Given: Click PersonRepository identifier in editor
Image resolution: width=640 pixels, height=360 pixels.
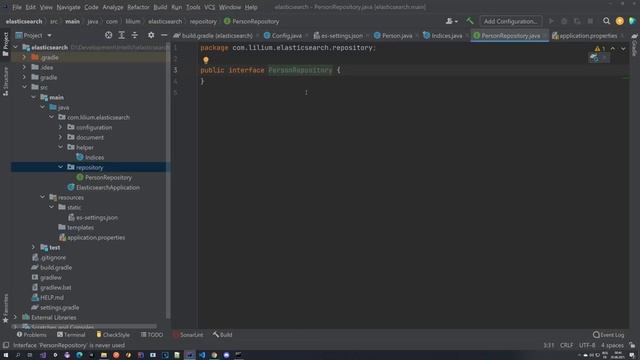Looking at the screenshot, I should click(x=300, y=70).
